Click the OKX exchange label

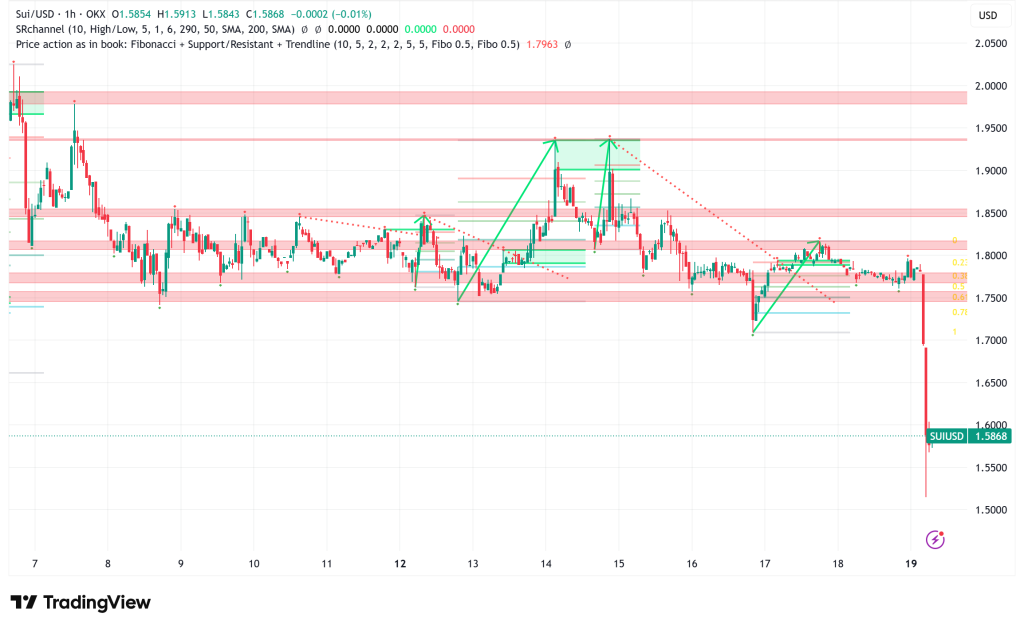tap(93, 15)
